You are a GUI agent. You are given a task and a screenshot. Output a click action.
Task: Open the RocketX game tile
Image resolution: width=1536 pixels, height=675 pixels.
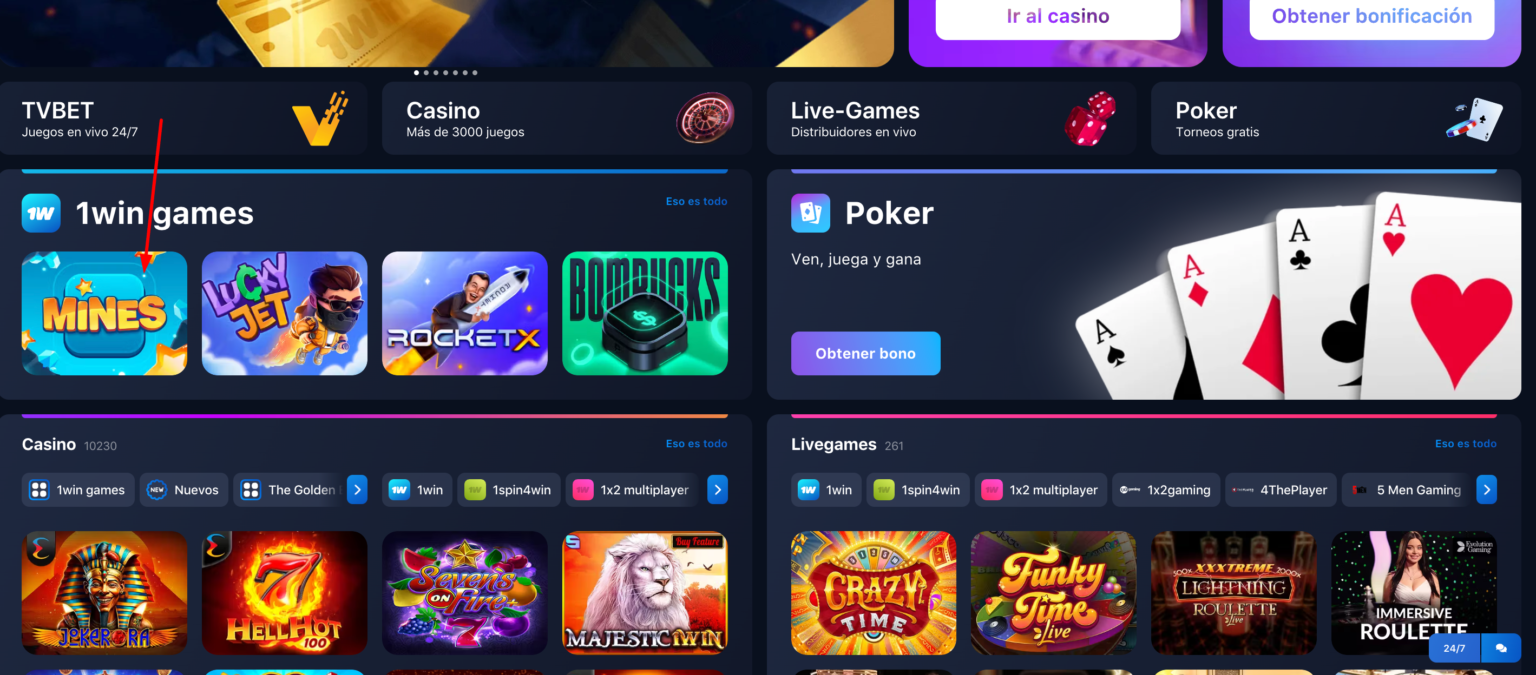(464, 313)
